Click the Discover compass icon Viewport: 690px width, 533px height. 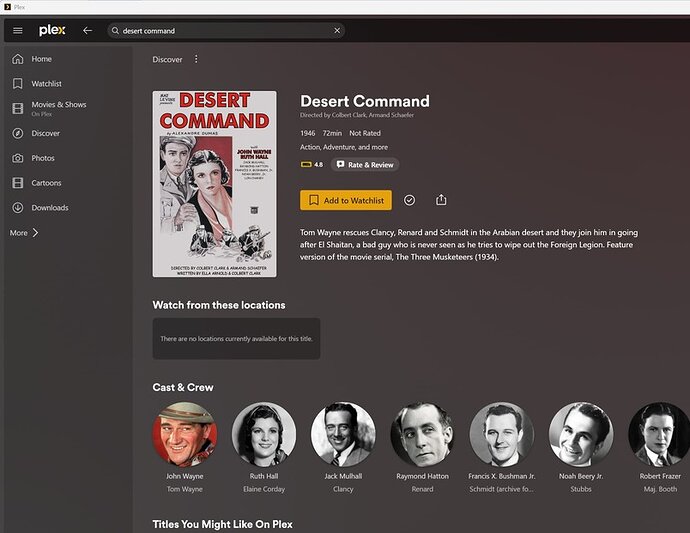tap(18, 133)
